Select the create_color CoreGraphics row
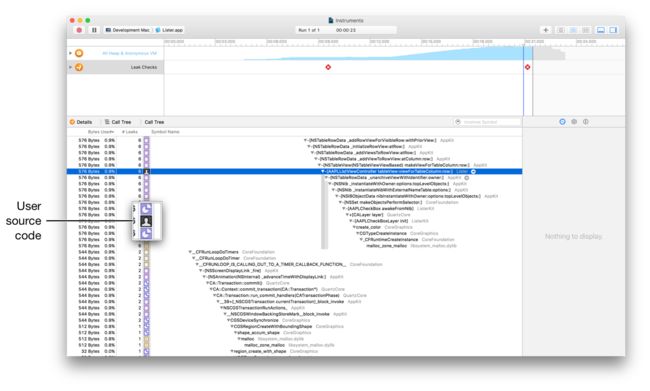The image size is (650, 391). [x=294, y=227]
